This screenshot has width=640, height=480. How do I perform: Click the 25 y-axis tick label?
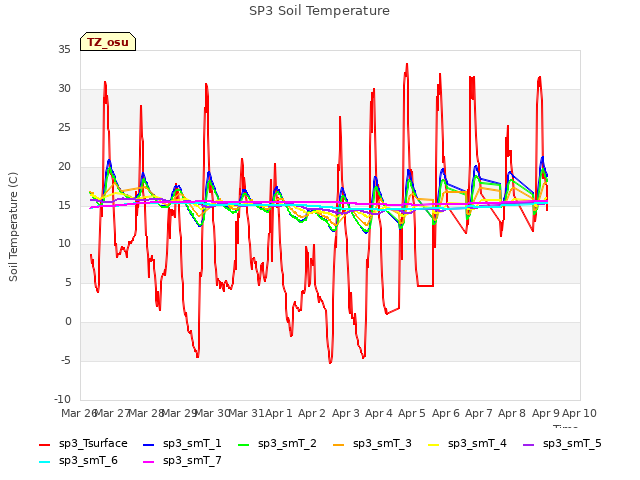(x=64, y=128)
